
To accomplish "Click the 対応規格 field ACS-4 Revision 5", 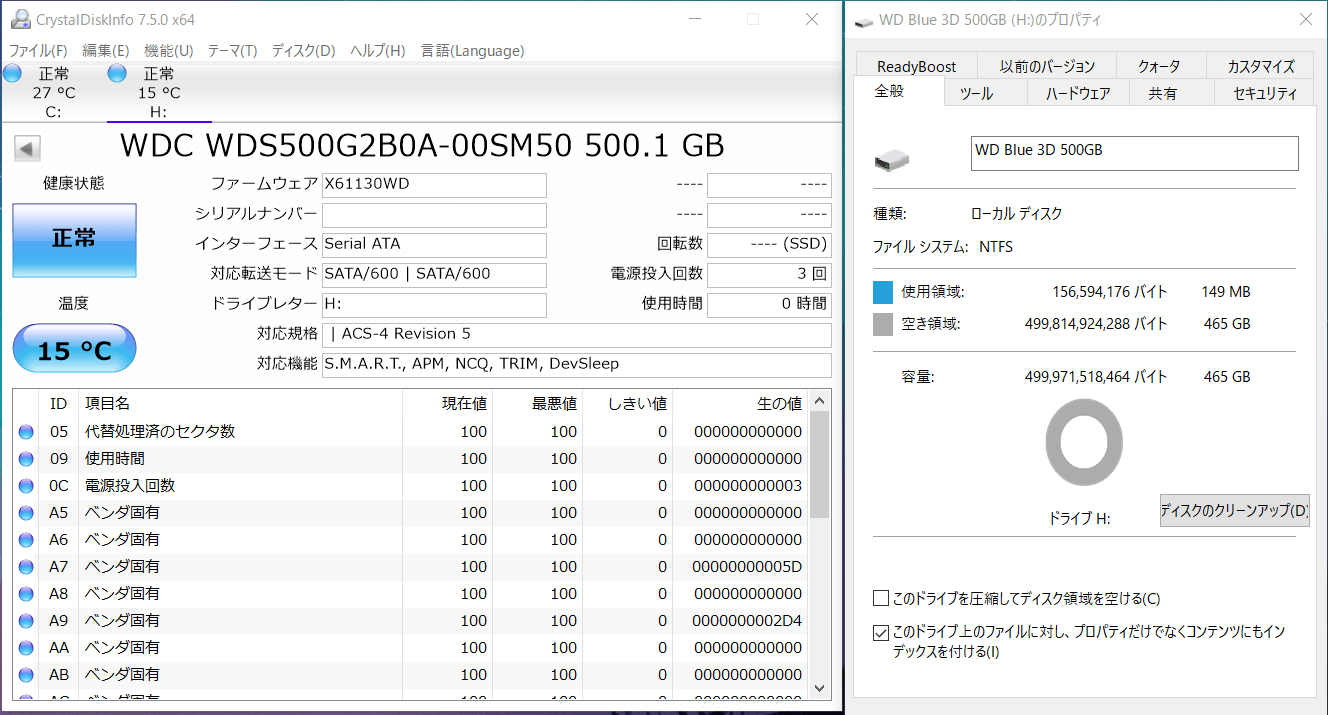I will coord(577,335).
